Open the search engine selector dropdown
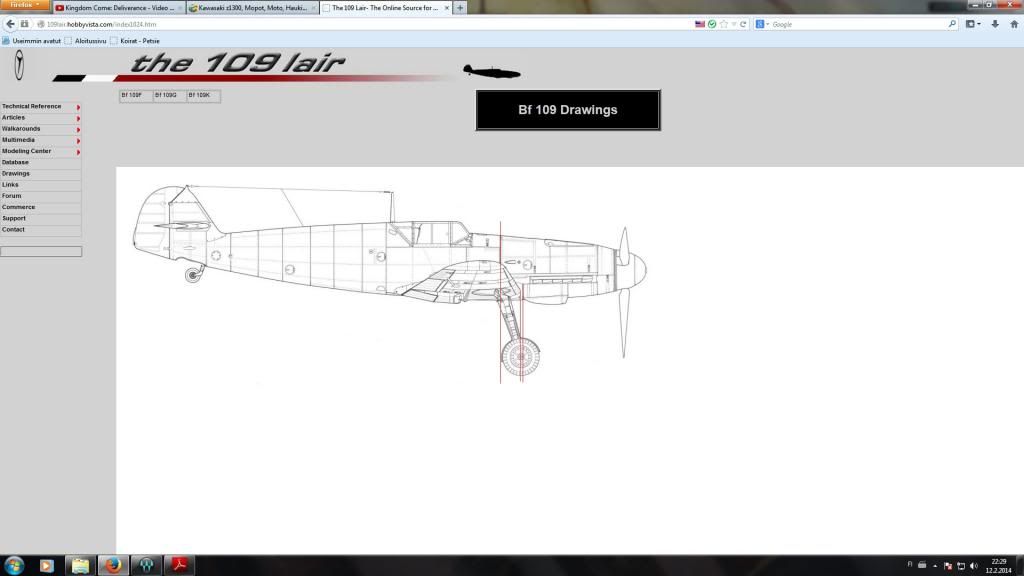This screenshot has height=576, width=1024. click(x=763, y=24)
